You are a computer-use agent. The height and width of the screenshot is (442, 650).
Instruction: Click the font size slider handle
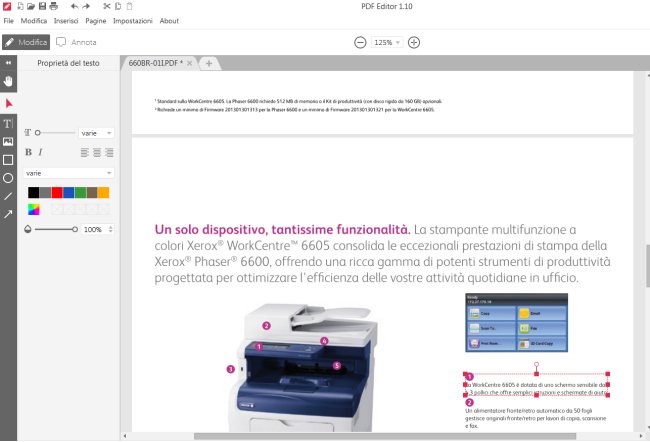coord(38,133)
